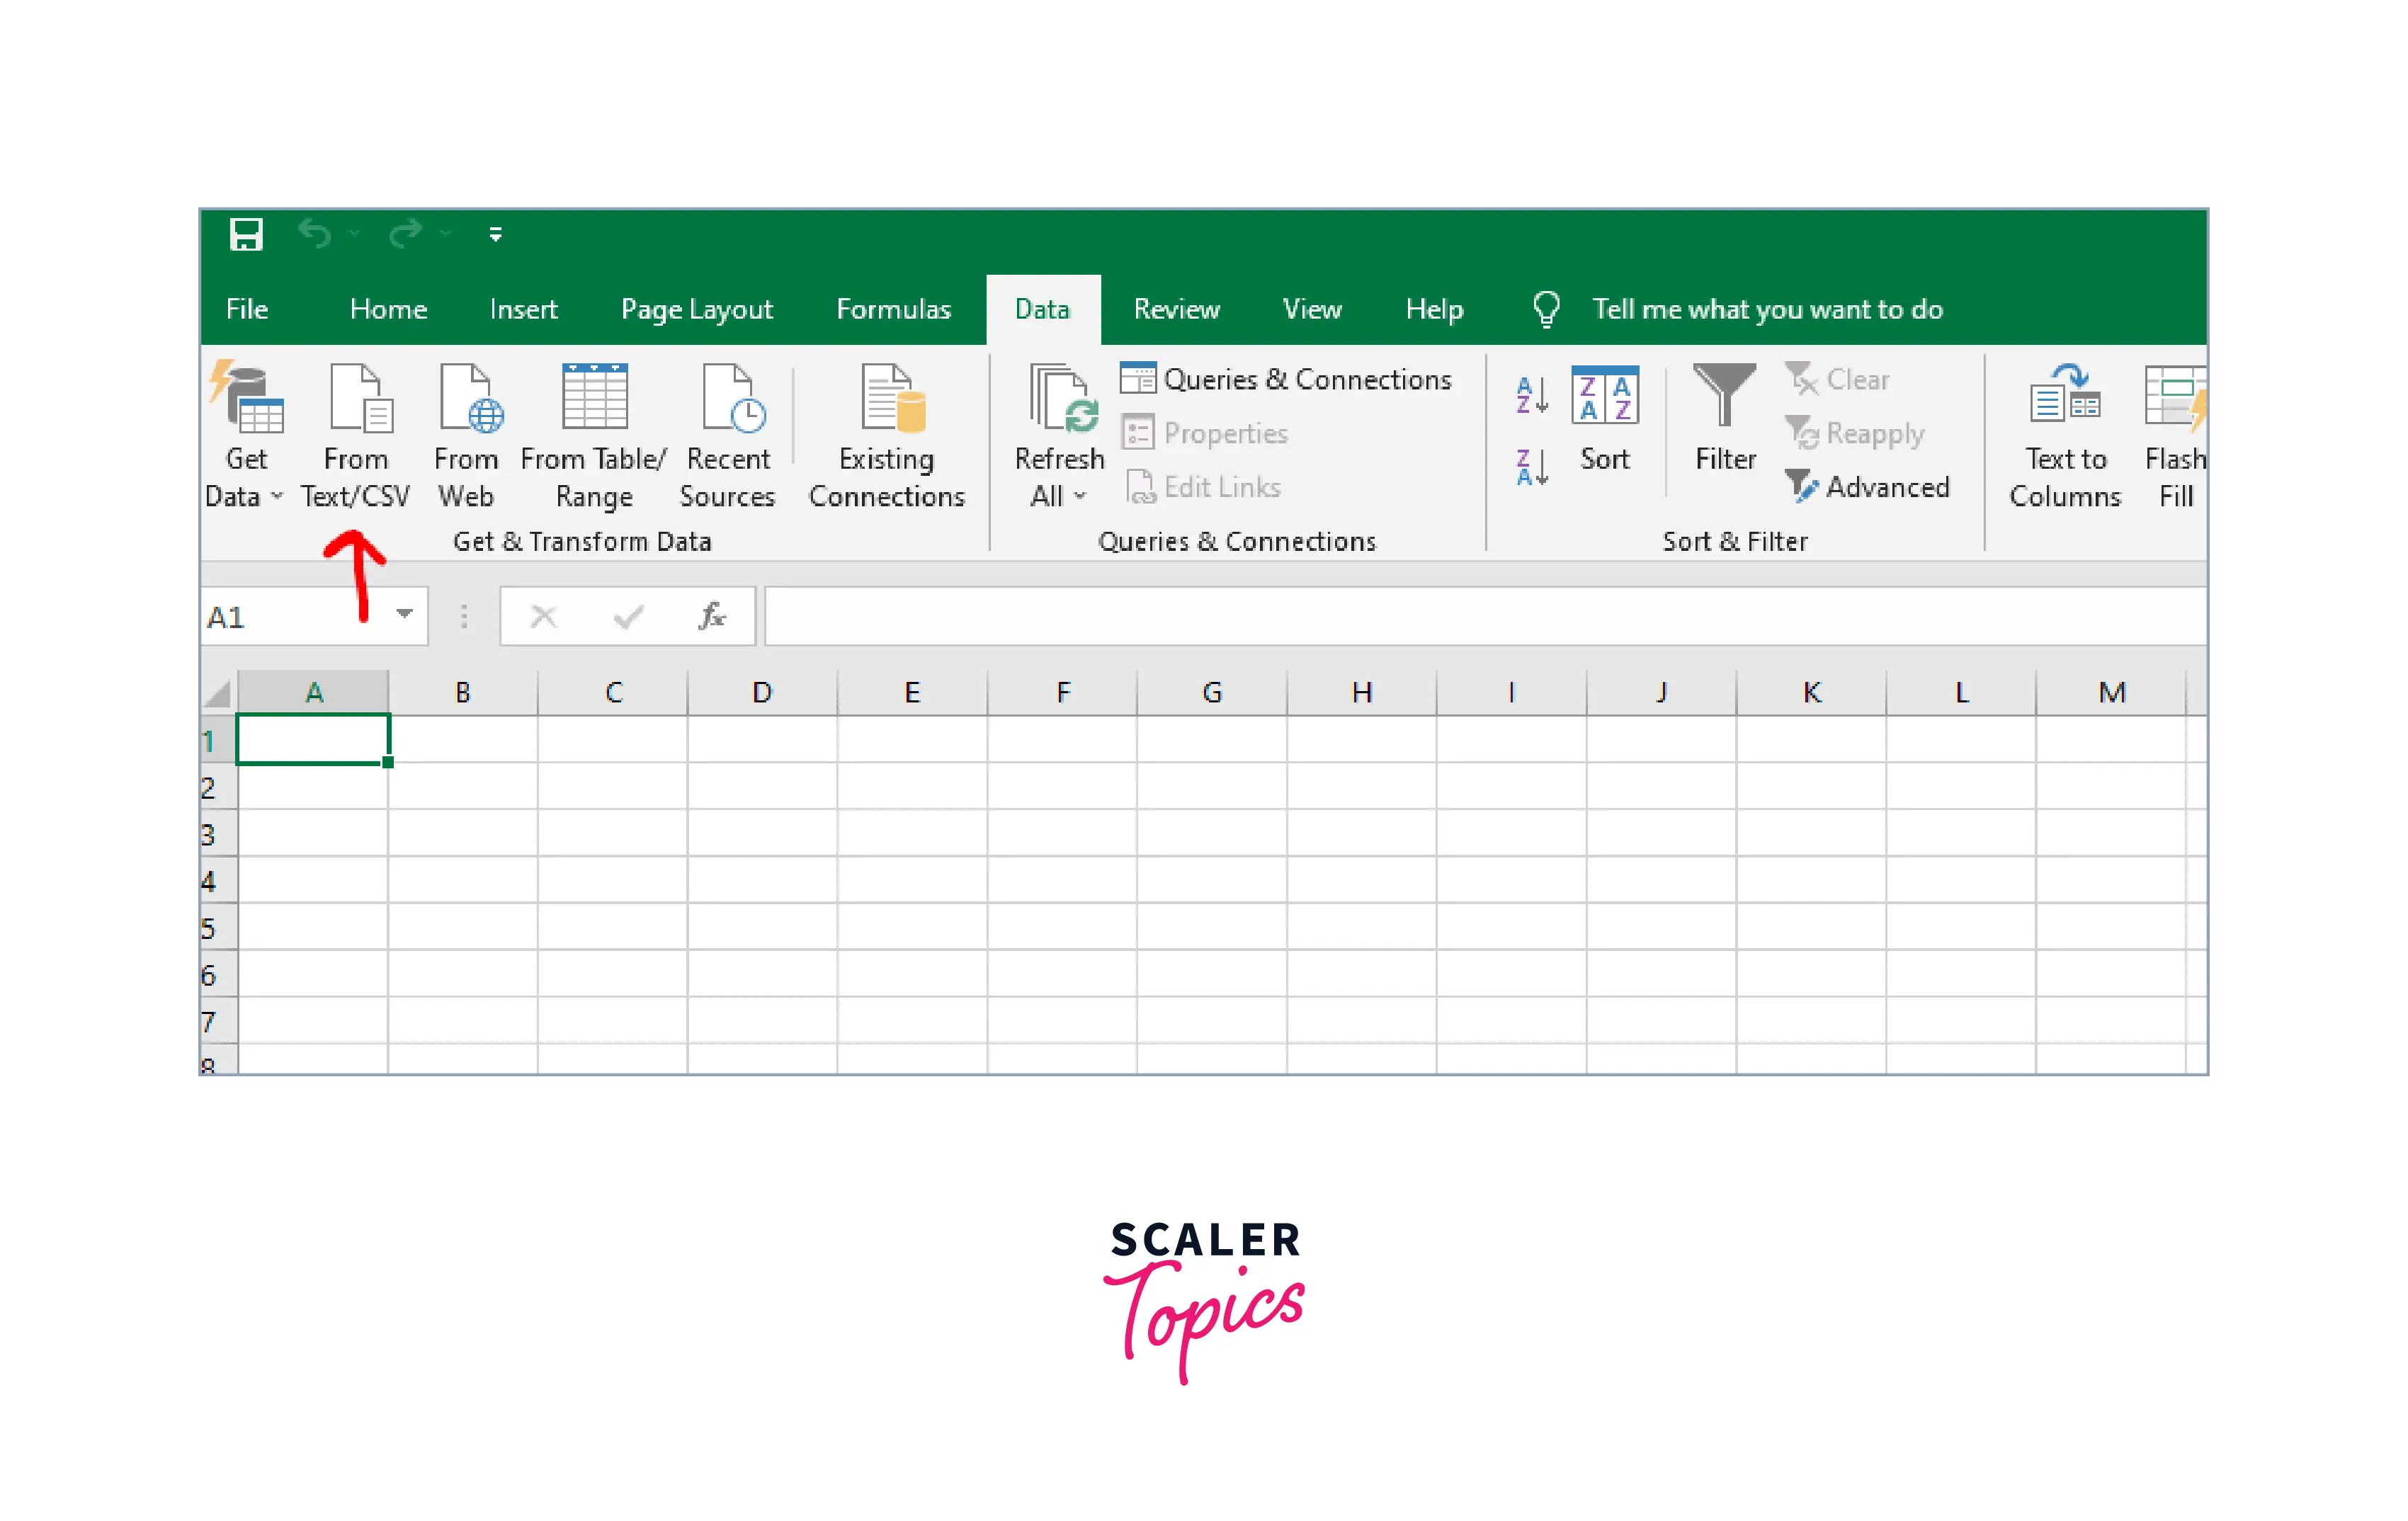
Task: Switch to the Formulas tab
Action: pyautogui.click(x=893, y=310)
